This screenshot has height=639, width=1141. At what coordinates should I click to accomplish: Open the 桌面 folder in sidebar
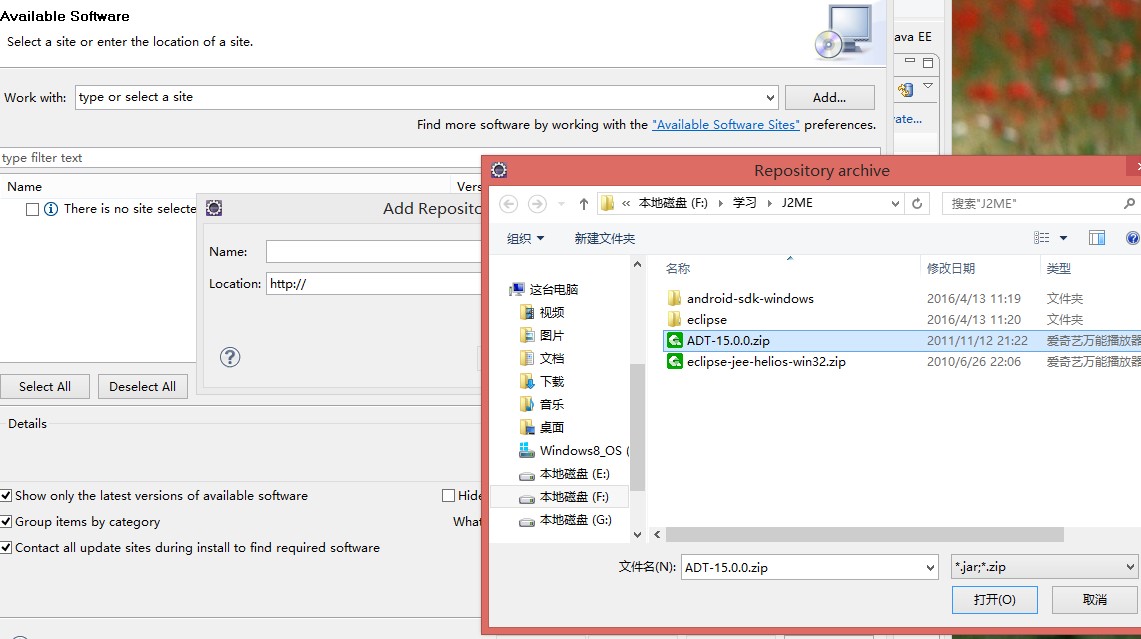[542, 428]
